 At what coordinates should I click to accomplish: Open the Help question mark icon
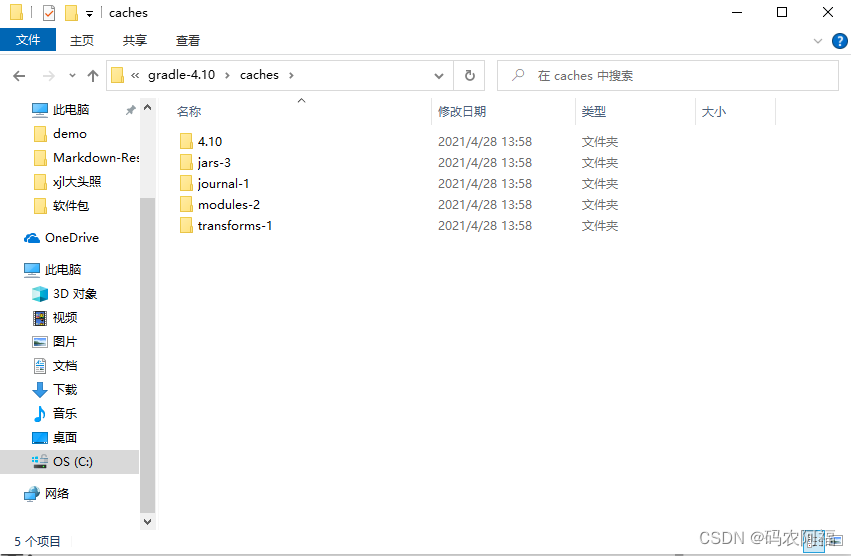click(839, 41)
